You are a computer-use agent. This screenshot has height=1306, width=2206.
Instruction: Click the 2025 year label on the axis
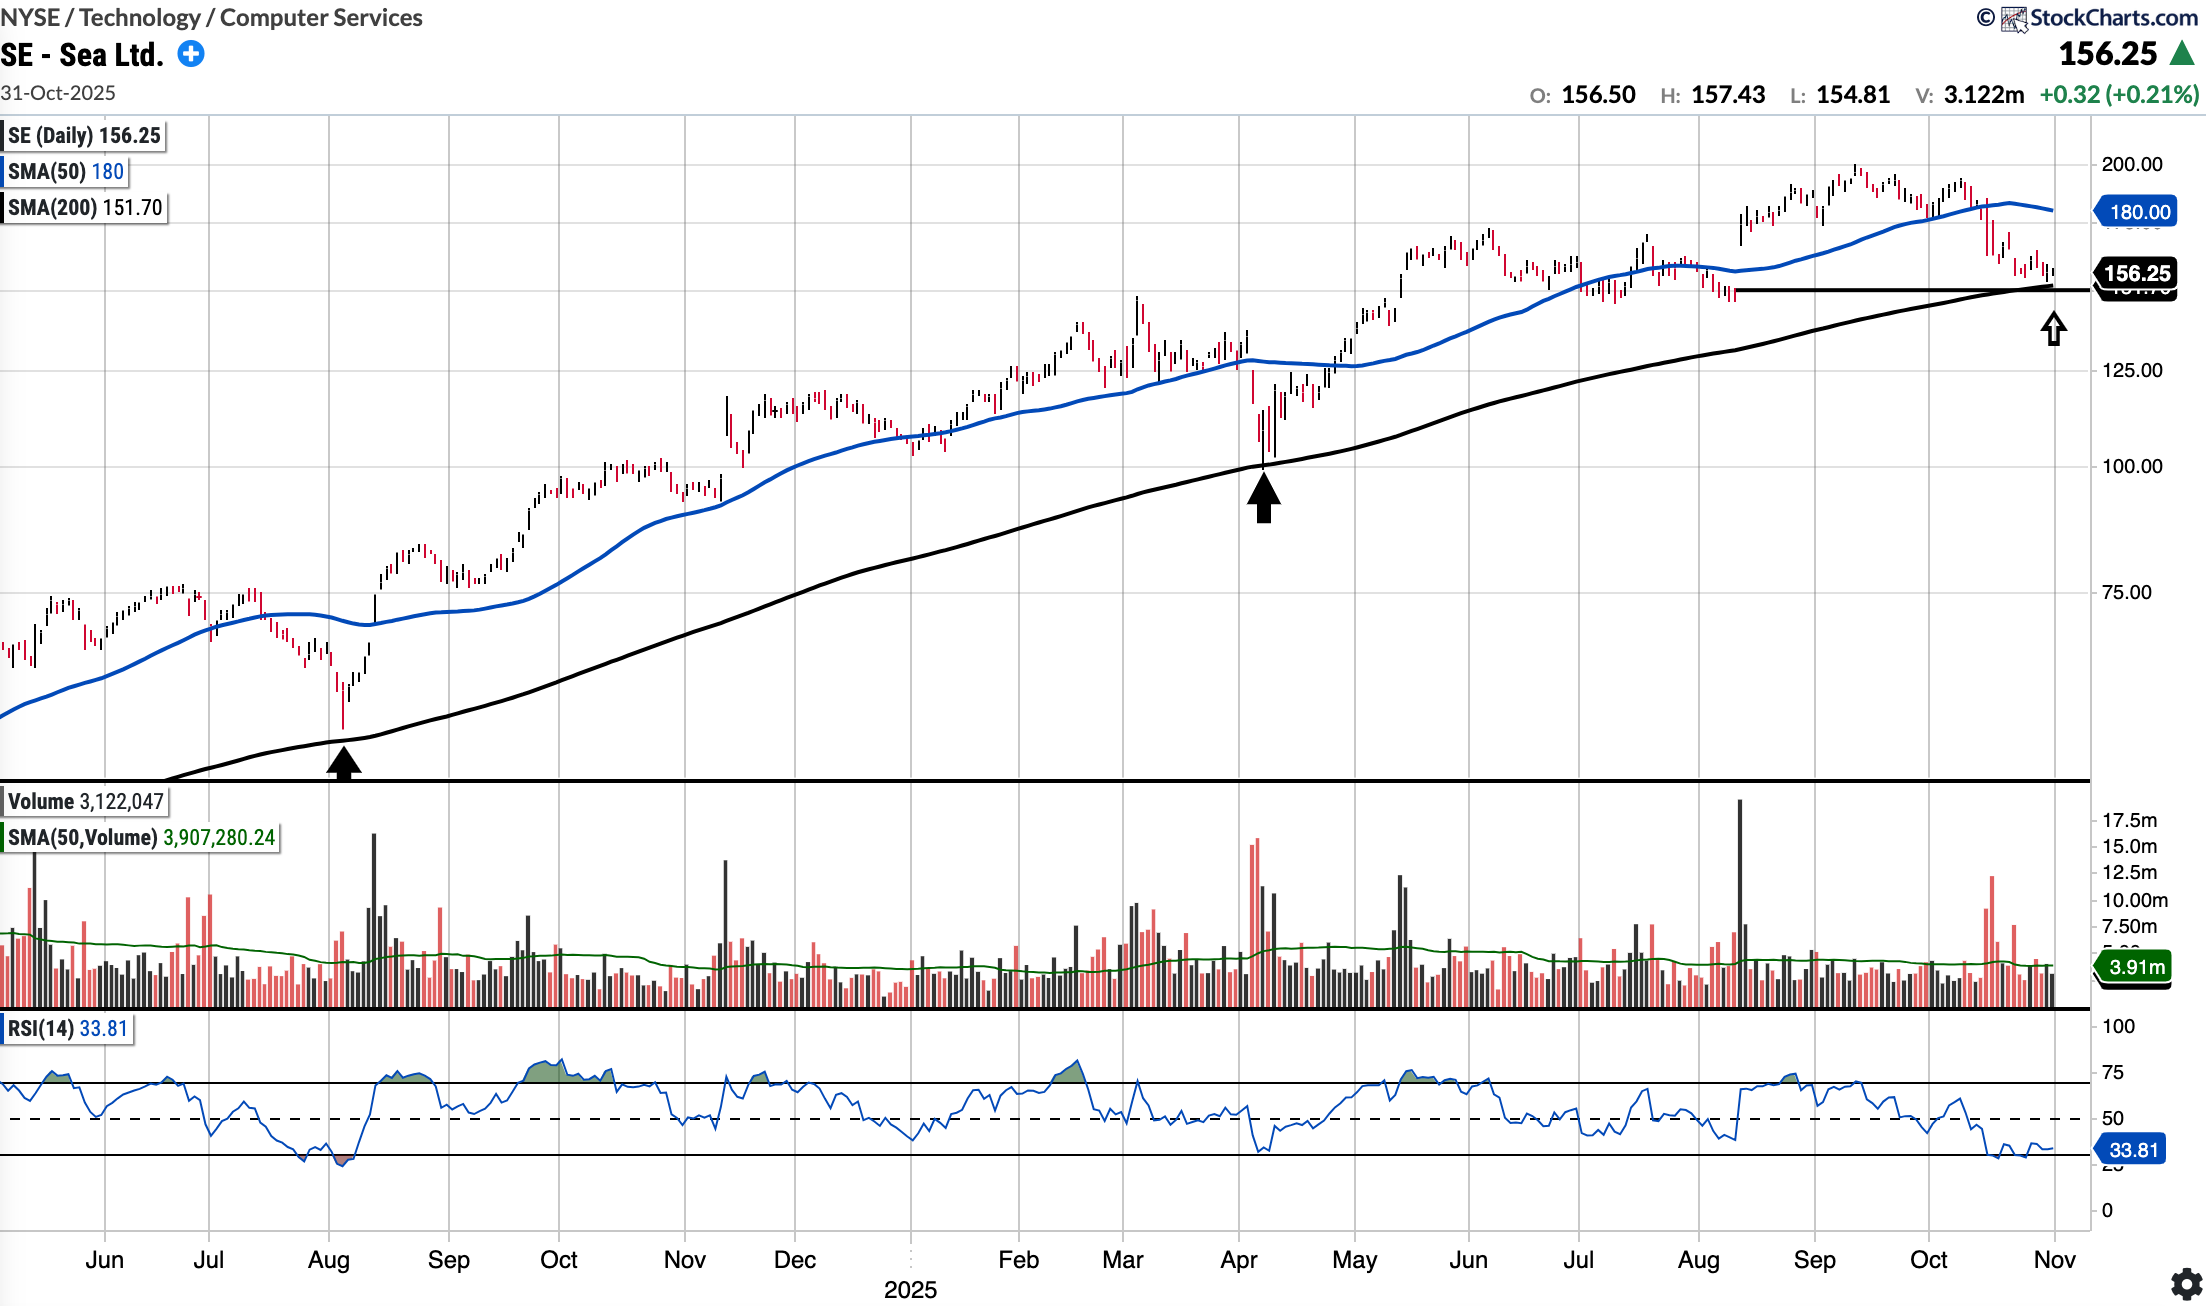(910, 1290)
